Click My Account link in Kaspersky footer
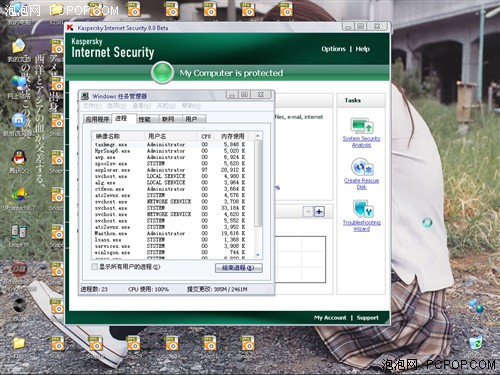This screenshot has width=500, height=375. click(330, 318)
